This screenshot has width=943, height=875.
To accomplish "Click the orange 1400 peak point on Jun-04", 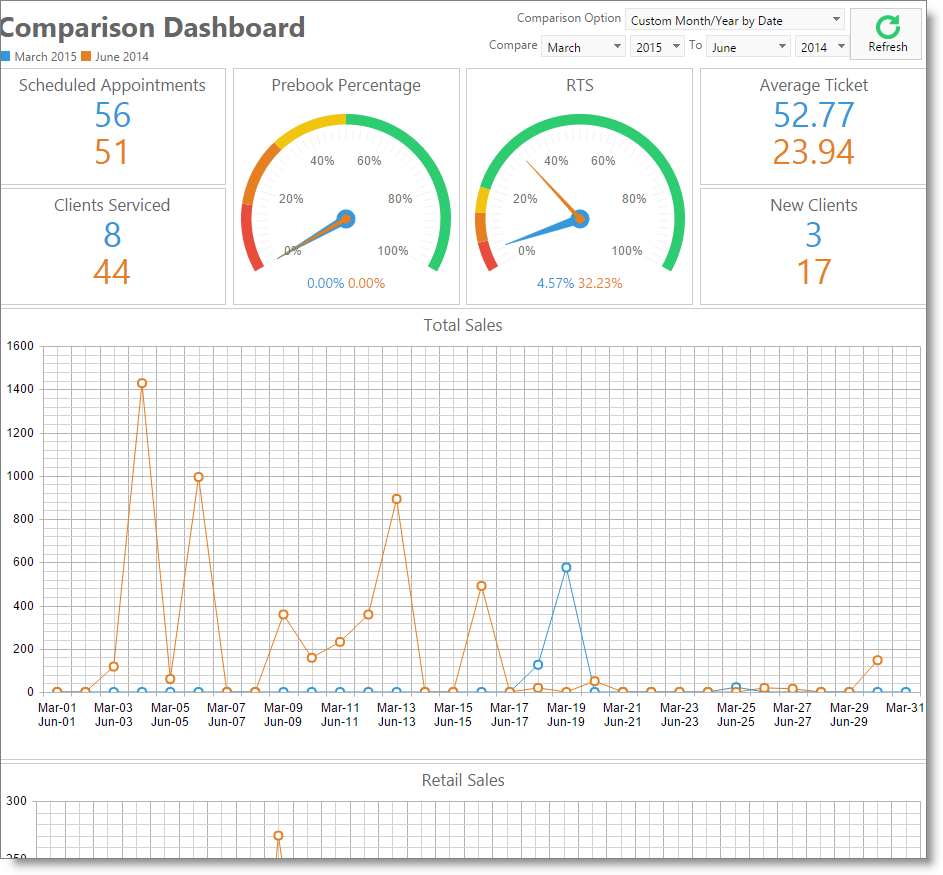I will [x=142, y=383].
